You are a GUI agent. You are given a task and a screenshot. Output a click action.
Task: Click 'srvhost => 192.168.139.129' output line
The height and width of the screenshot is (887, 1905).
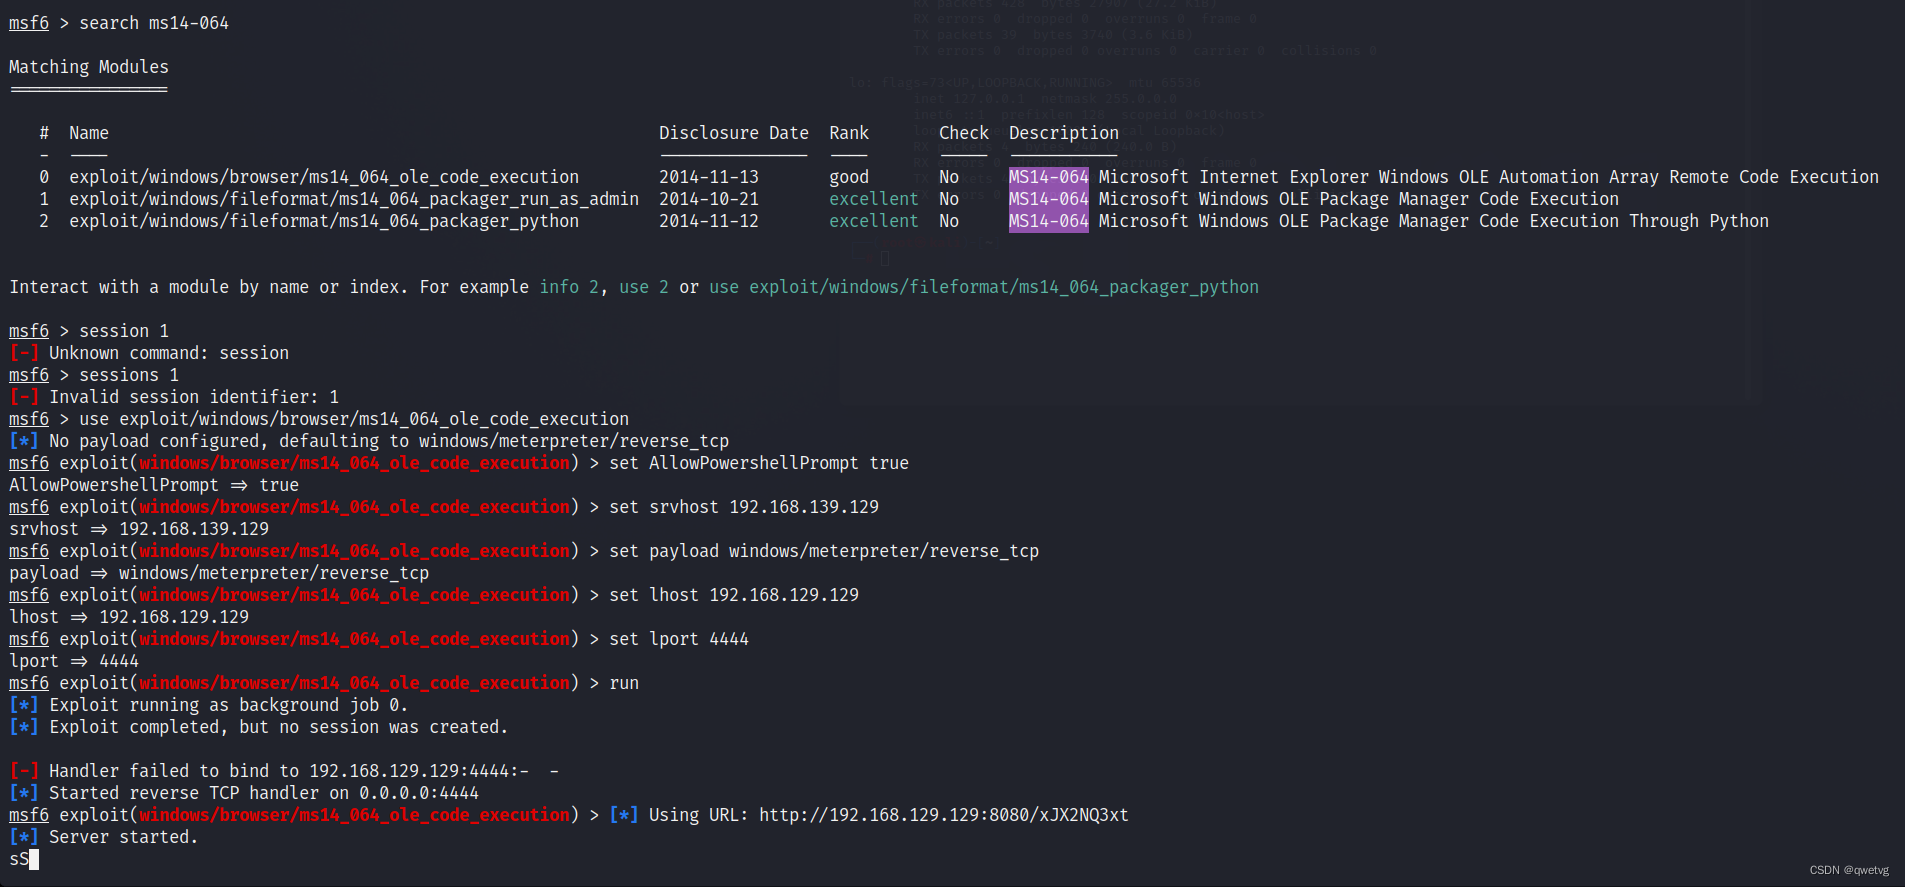tap(139, 529)
